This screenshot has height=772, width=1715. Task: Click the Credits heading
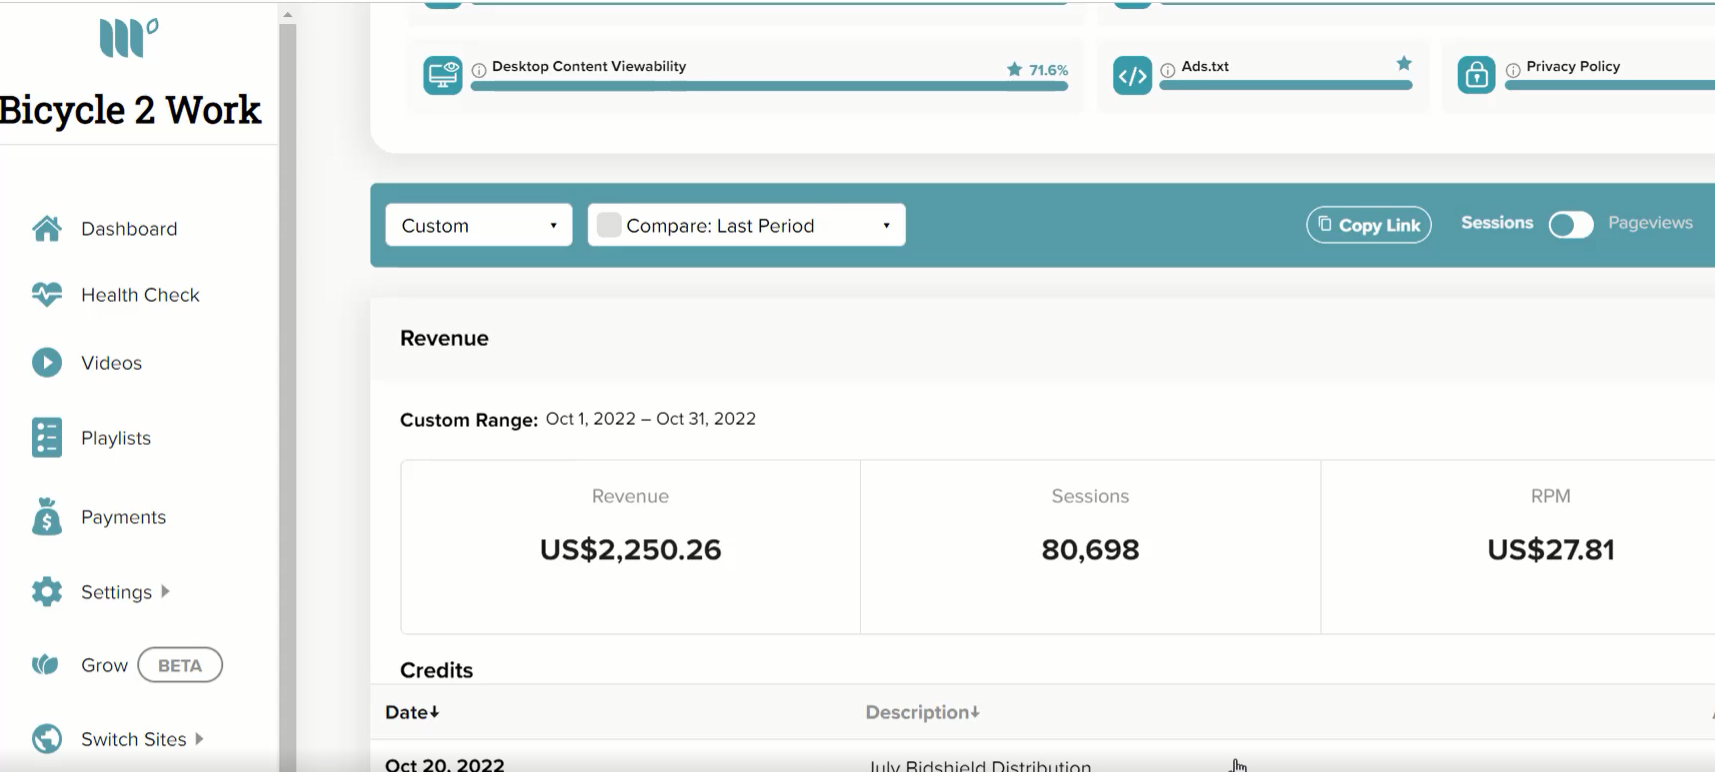pos(436,670)
